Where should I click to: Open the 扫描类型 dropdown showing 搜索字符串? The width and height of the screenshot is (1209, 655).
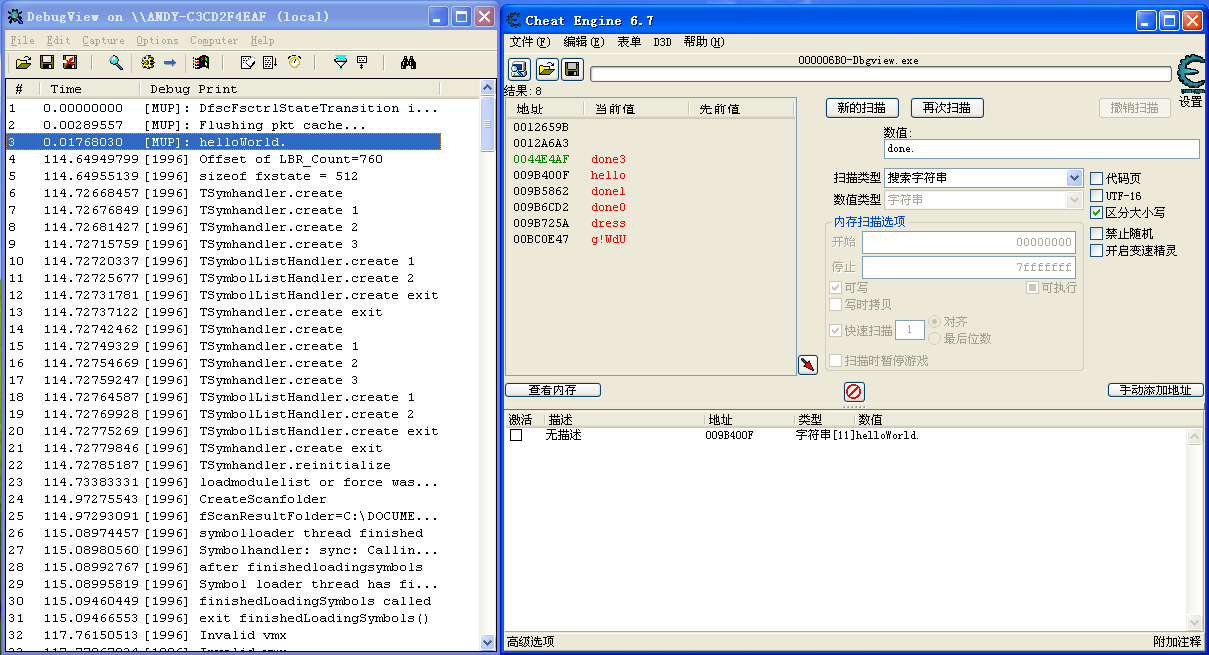tap(983, 177)
